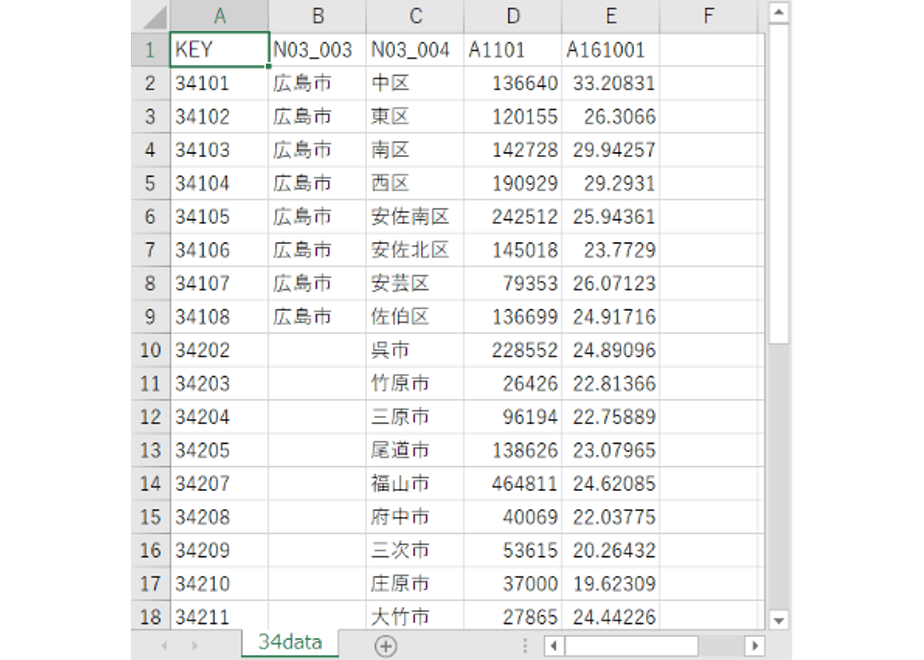The height and width of the screenshot is (660, 924).
Task: Select row header 5
Action: (x=150, y=183)
